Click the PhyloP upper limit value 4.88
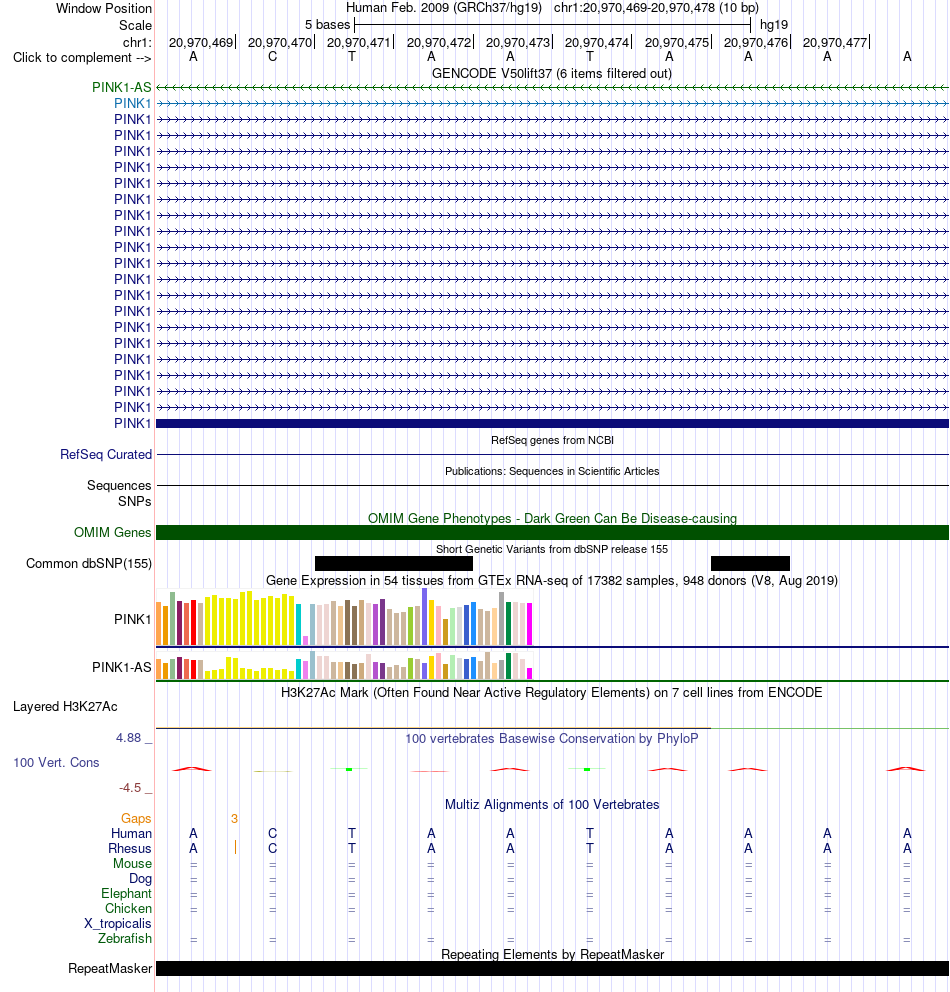This screenshot has height=992, width=950. 128,738
